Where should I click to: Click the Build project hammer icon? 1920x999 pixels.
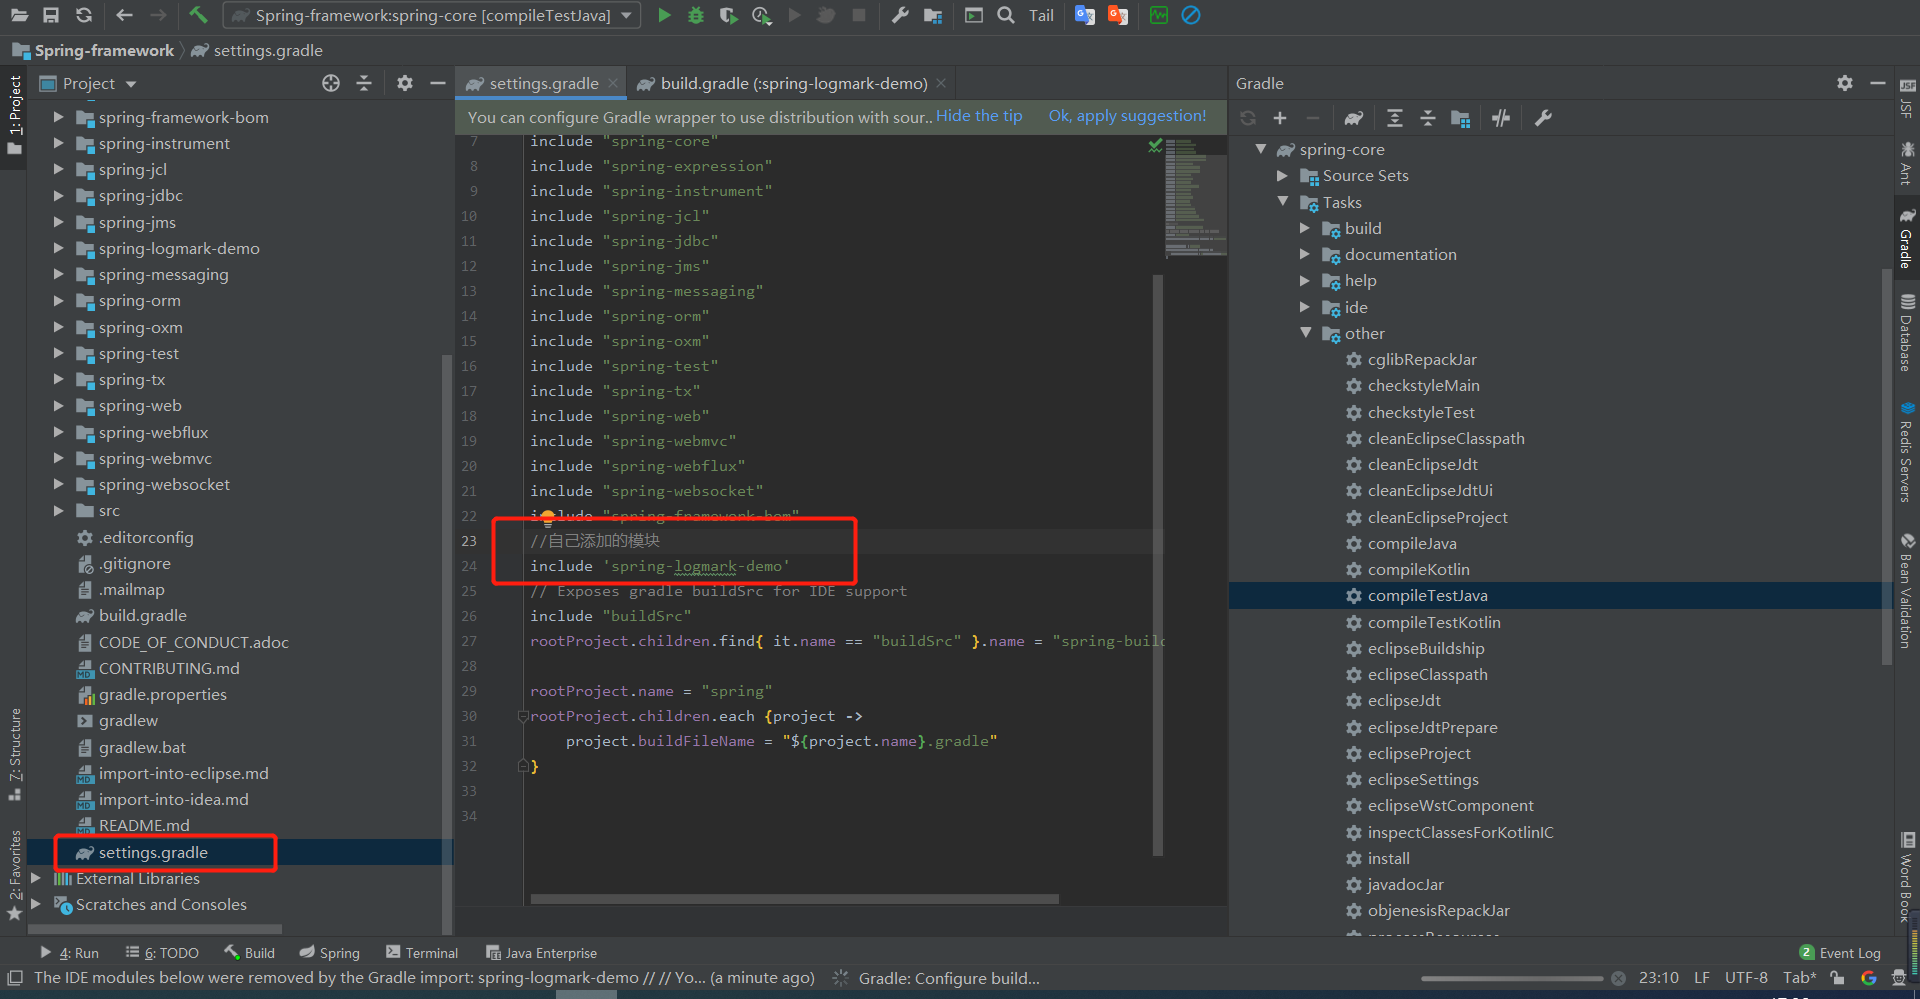[198, 15]
